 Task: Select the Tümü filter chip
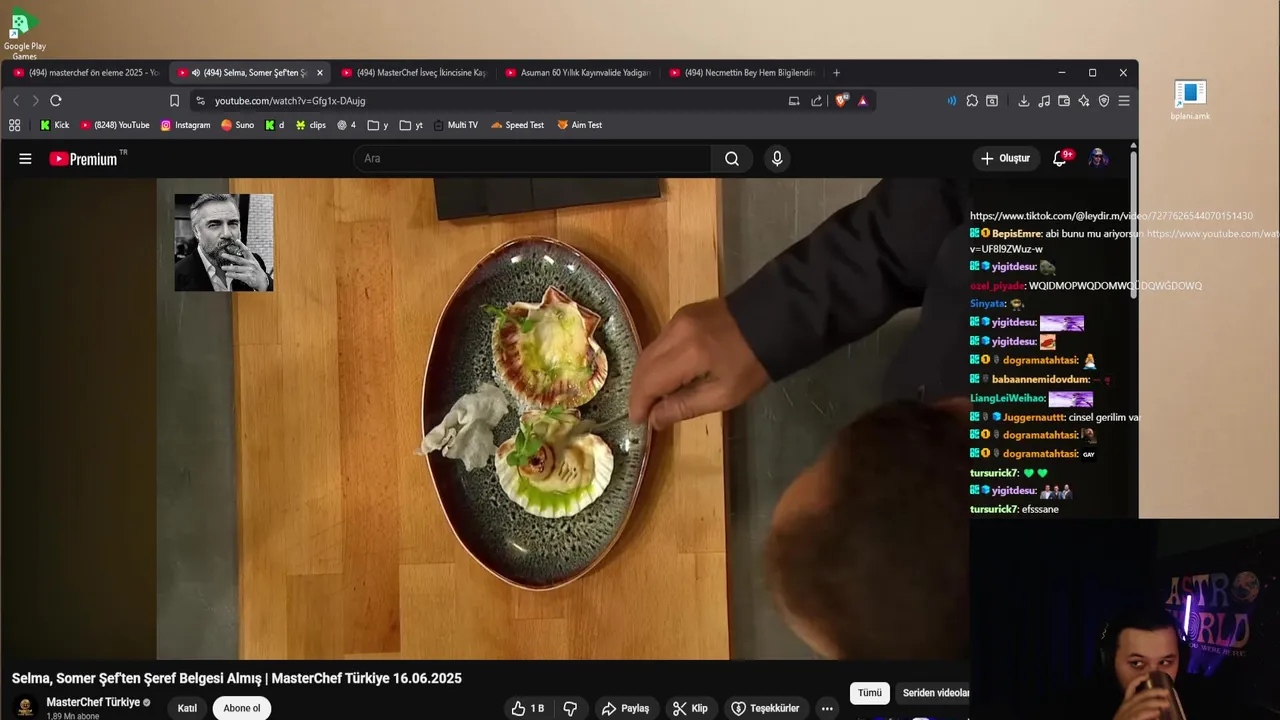(x=870, y=693)
